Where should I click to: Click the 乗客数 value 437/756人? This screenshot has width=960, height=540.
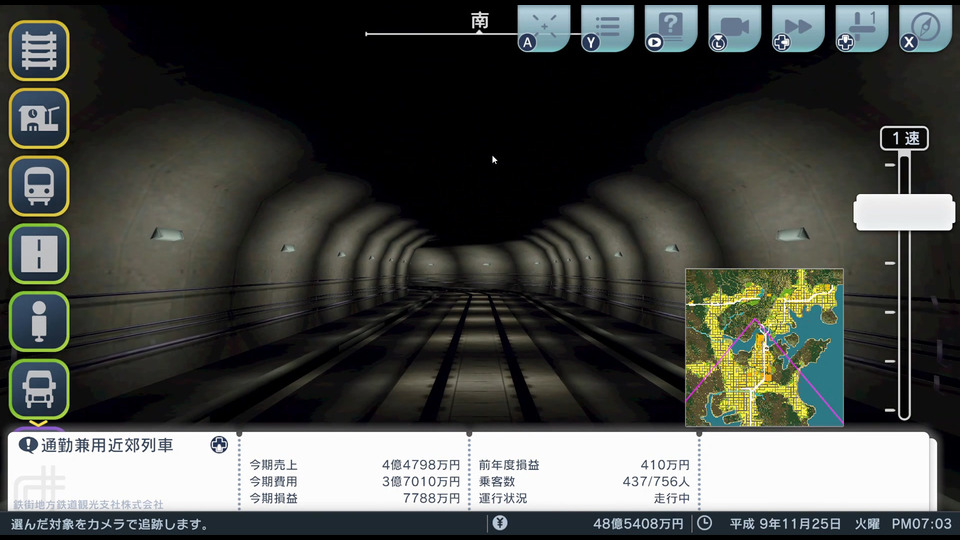click(x=656, y=482)
